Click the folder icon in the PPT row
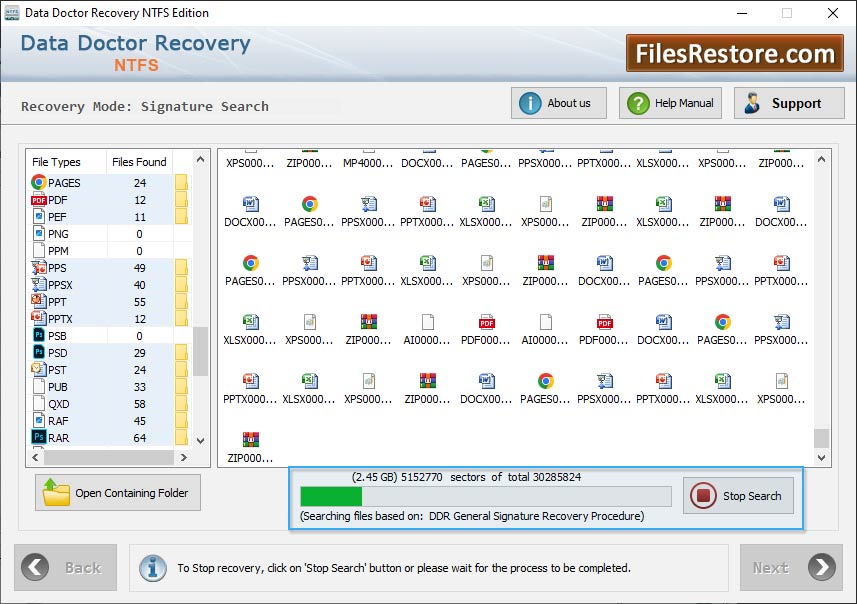The height and width of the screenshot is (604, 857). tap(182, 302)
